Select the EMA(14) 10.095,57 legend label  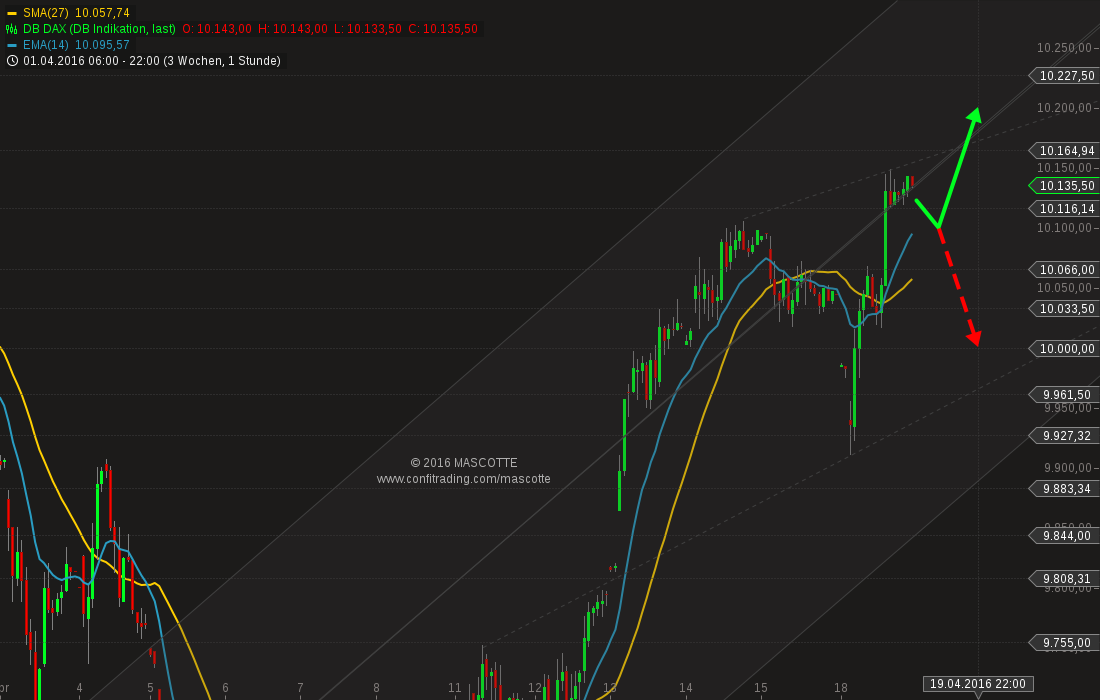[x=76, y=45]
